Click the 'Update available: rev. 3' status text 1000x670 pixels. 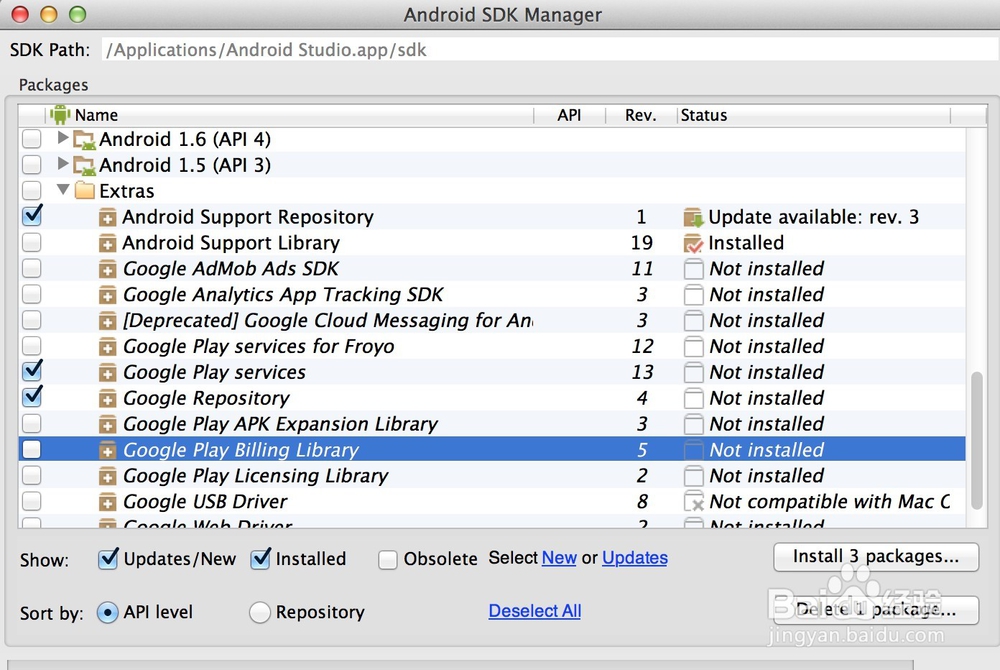[813, 217]
